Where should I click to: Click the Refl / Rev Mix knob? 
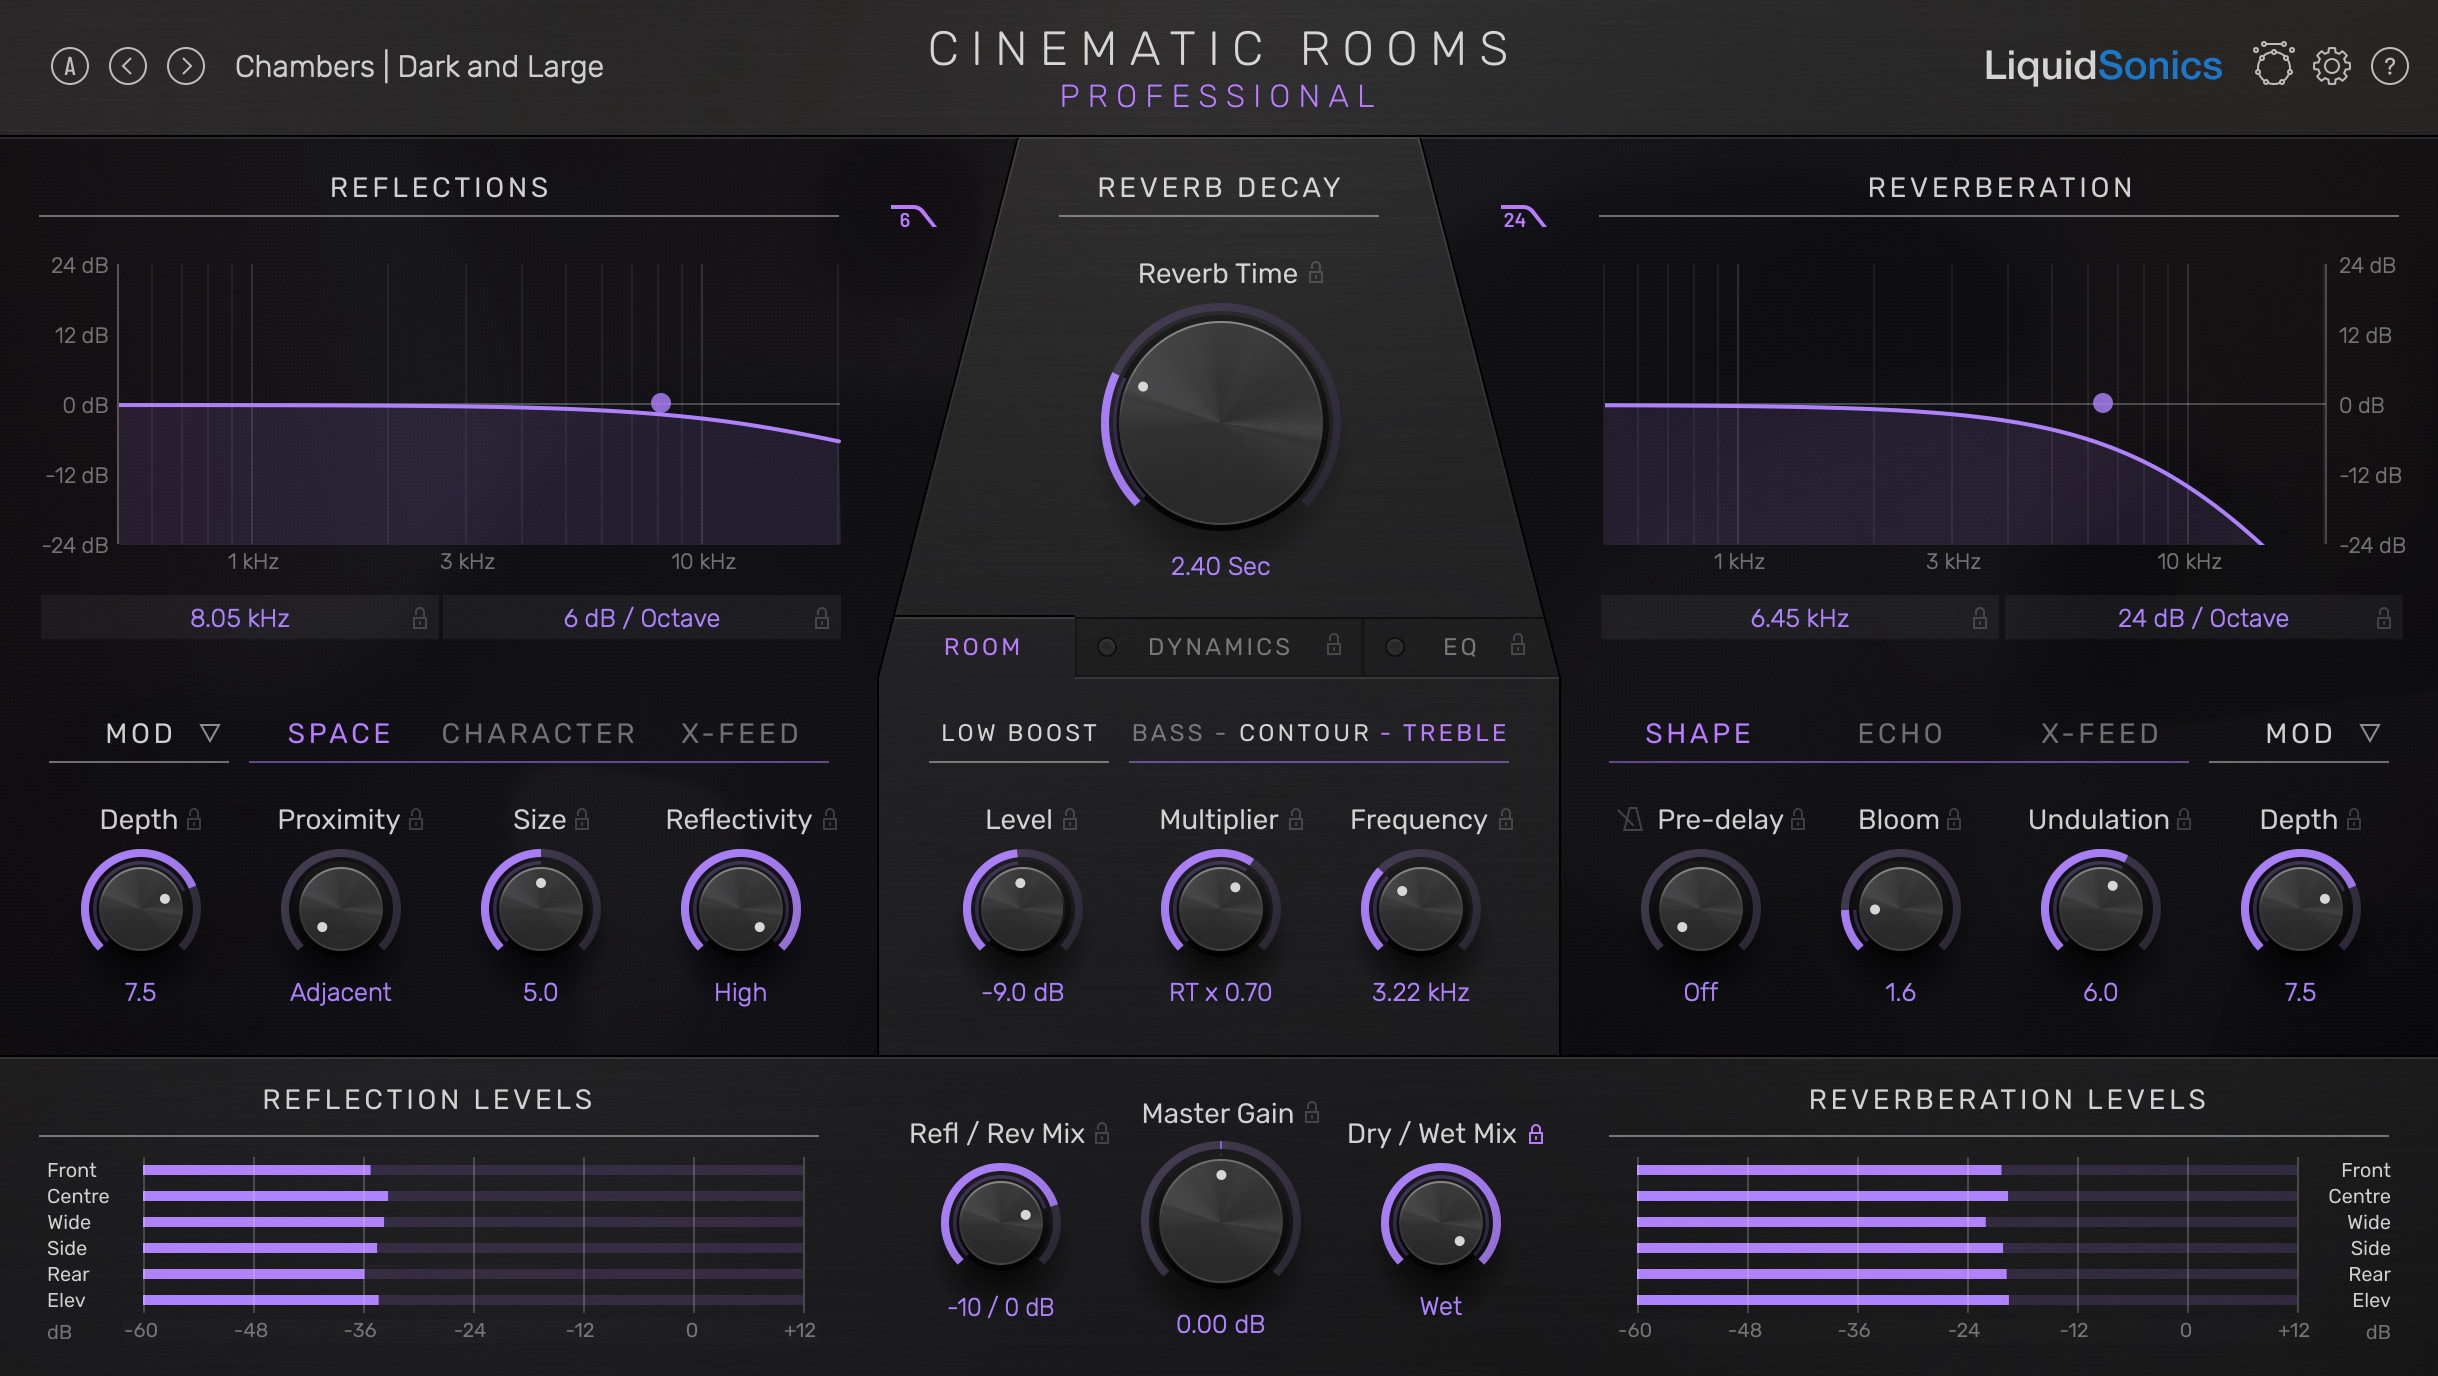[1000, 1221]
